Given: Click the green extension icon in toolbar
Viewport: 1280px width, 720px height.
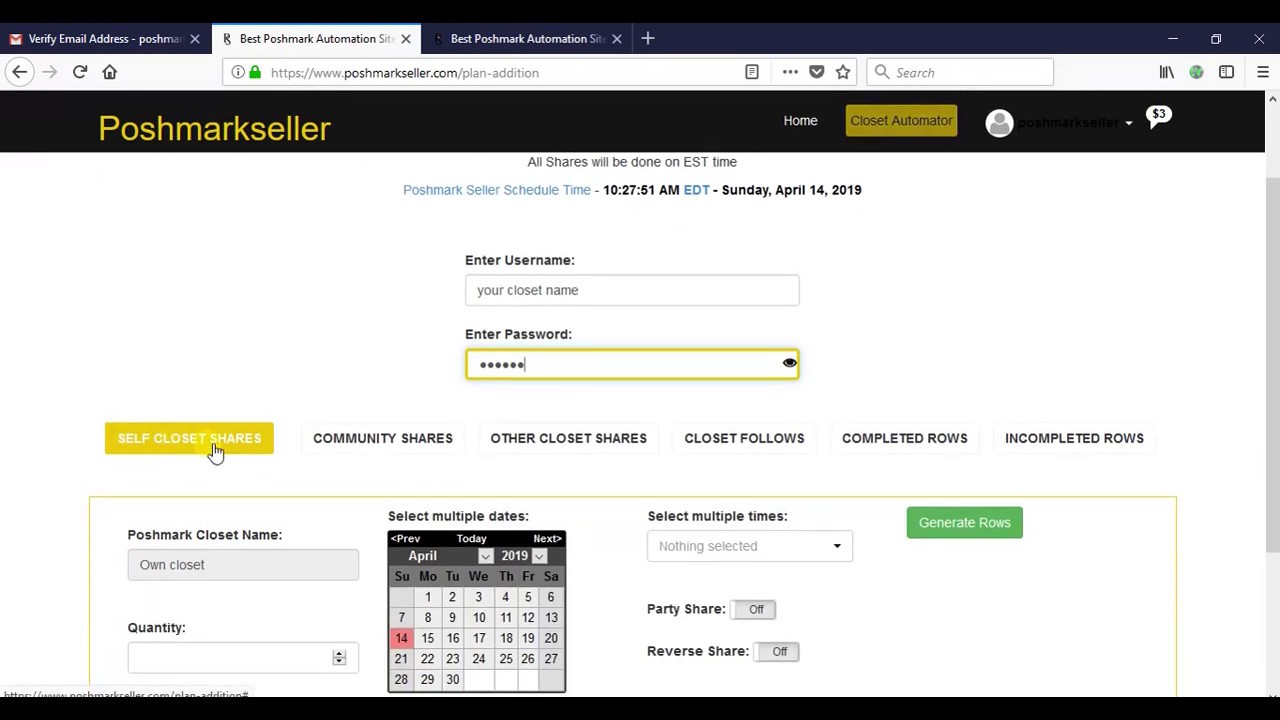Looking at the screenshot, I should (x=1196, y=72).
